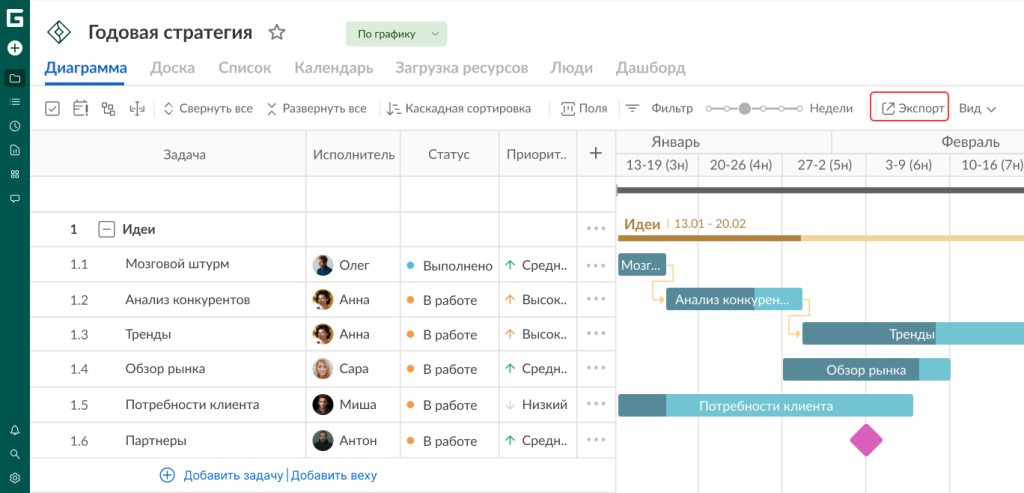Open the Поля columns button

584,109
